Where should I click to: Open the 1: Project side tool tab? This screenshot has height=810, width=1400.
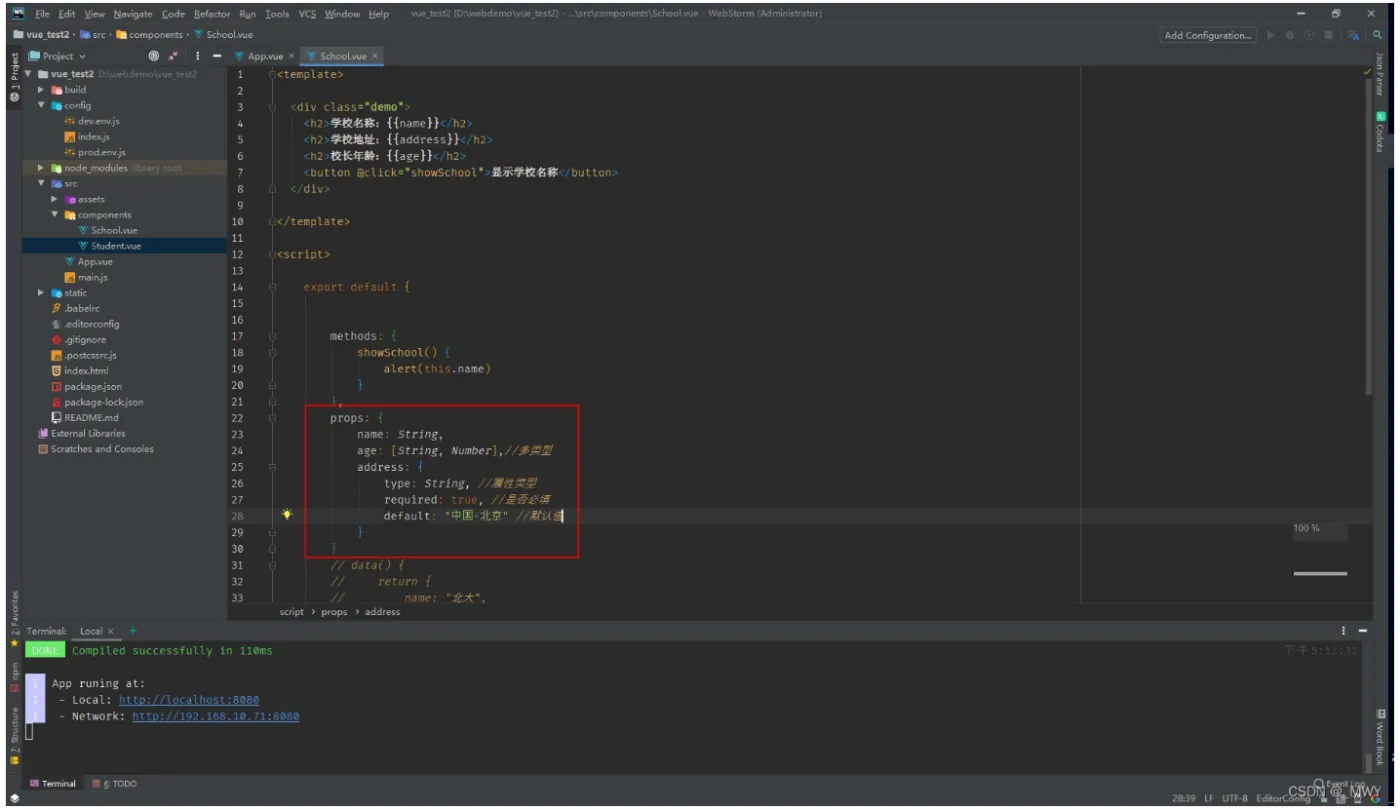(x=14, y=77)
